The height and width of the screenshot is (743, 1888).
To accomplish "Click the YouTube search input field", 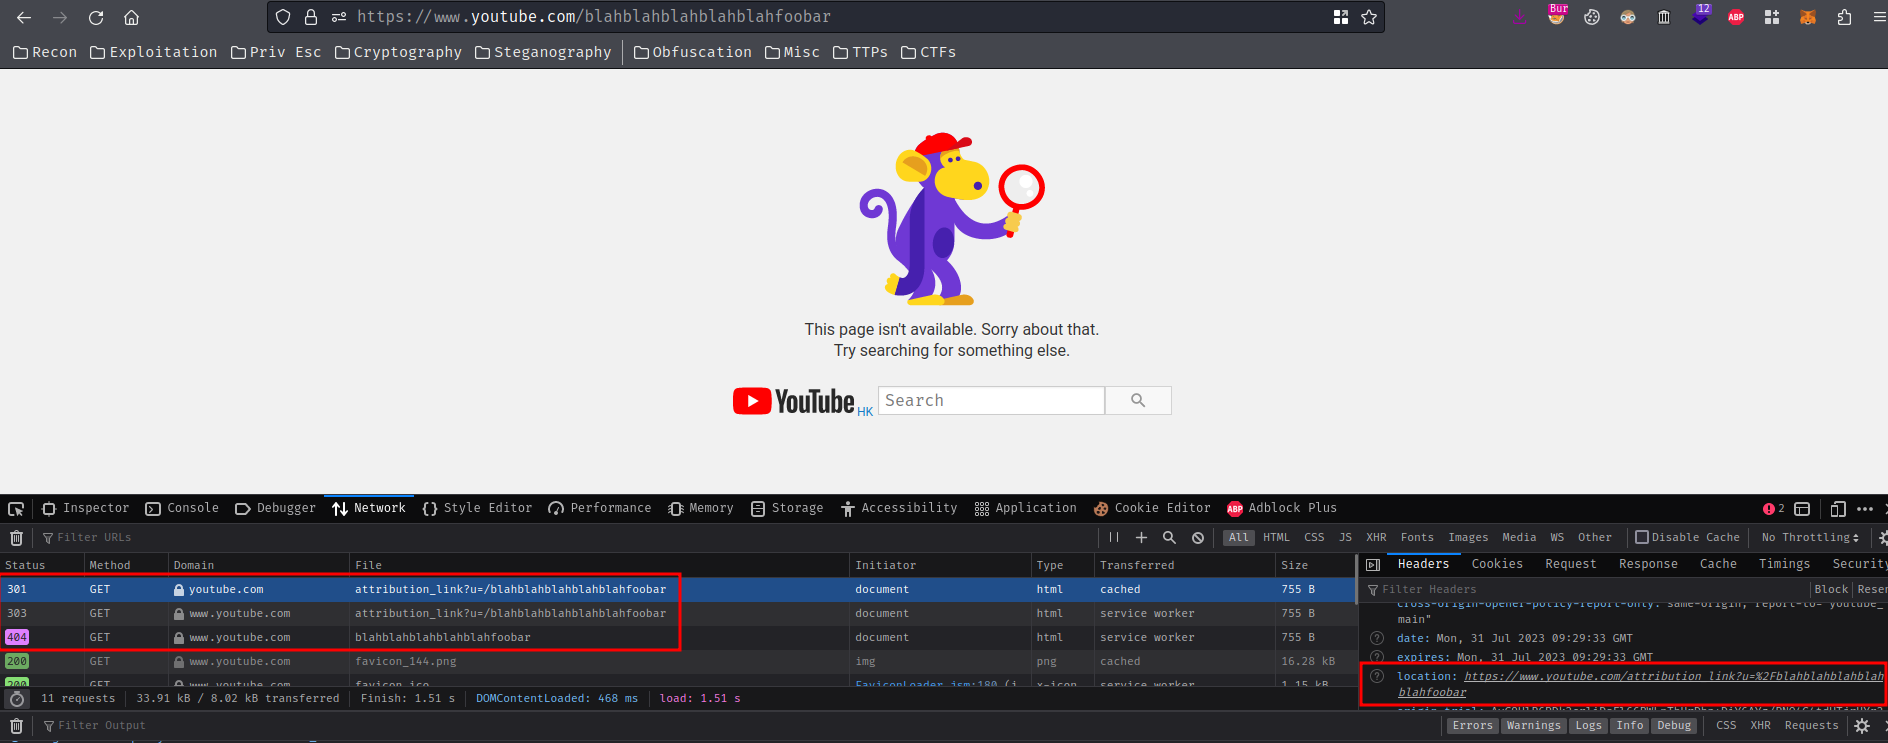I will 991,400.
